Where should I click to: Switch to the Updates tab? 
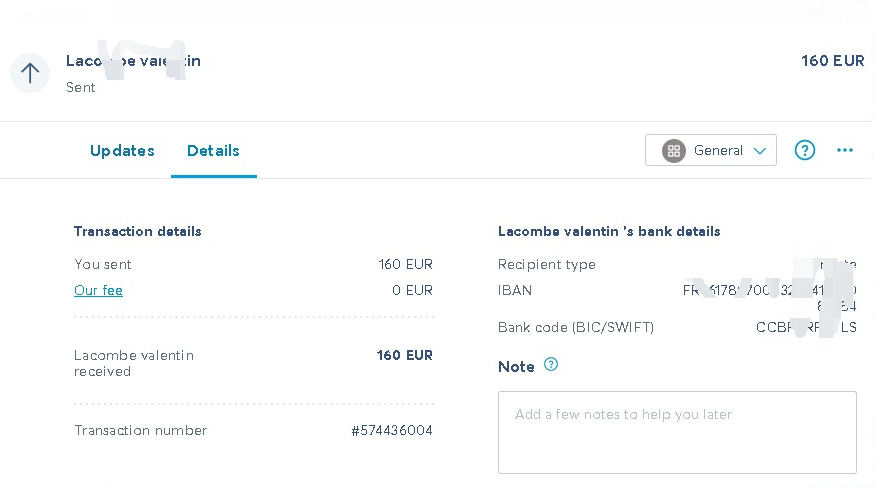pyautogui.click(x=122, y=151)
